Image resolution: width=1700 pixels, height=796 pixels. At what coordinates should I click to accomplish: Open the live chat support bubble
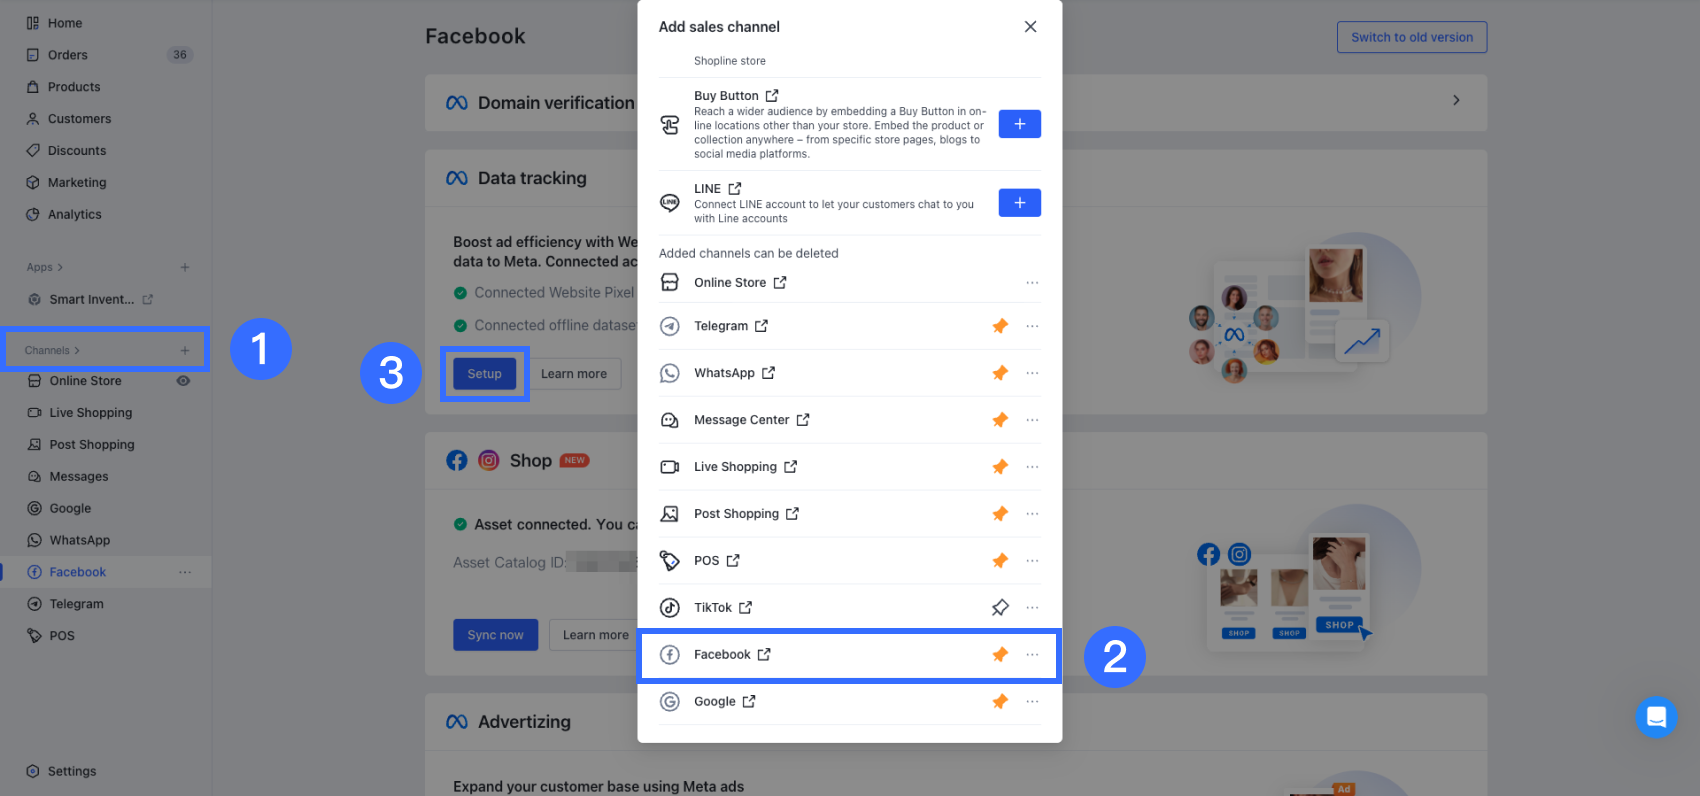click(1656, 717)
